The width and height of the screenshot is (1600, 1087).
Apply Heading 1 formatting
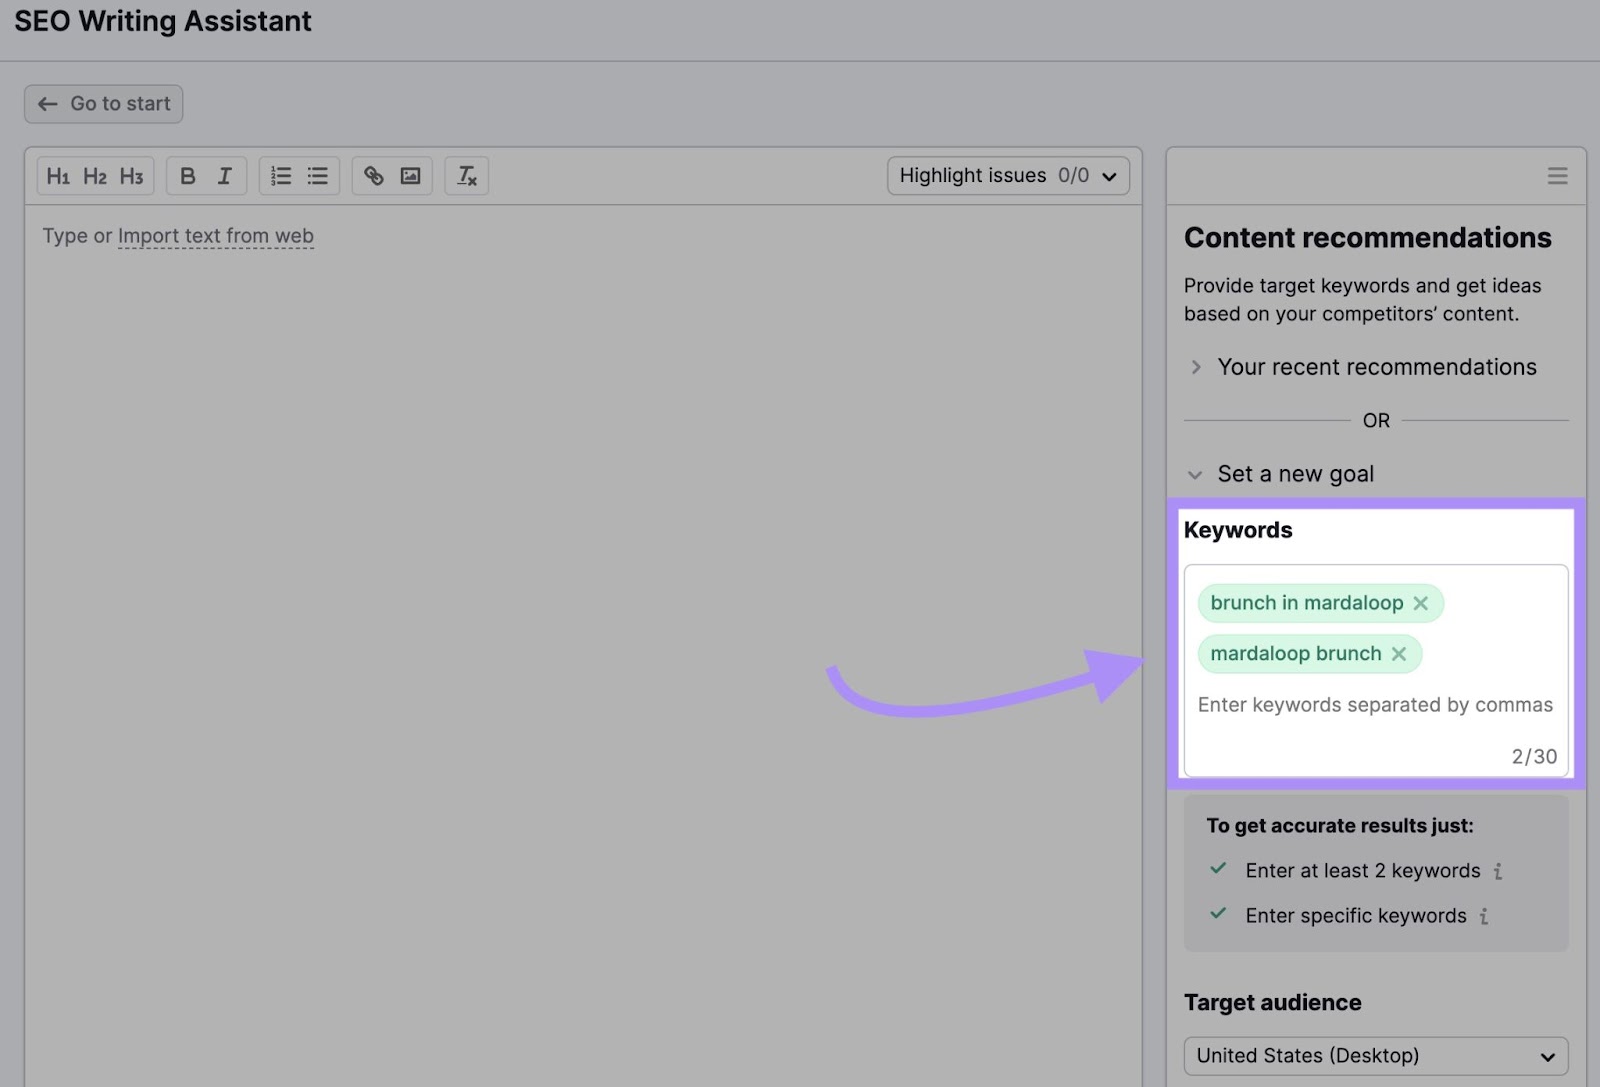click(59, 175)
